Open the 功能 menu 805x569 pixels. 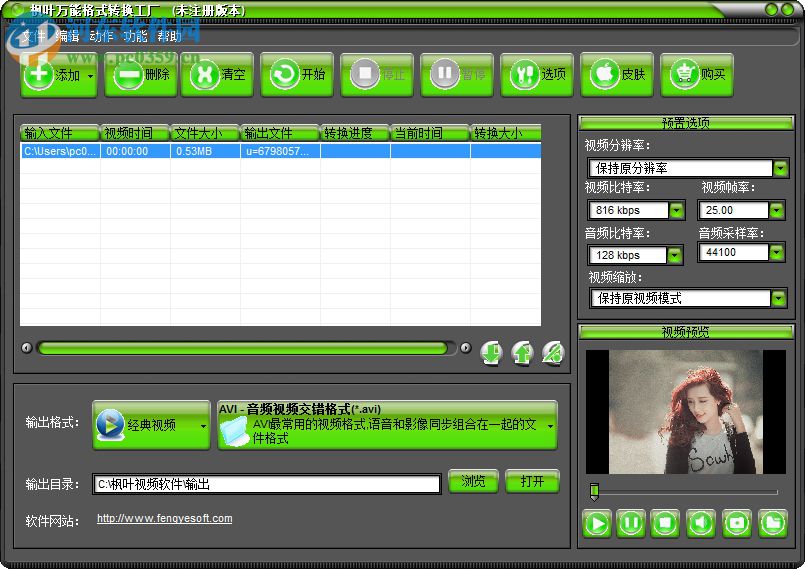point(135,36)
